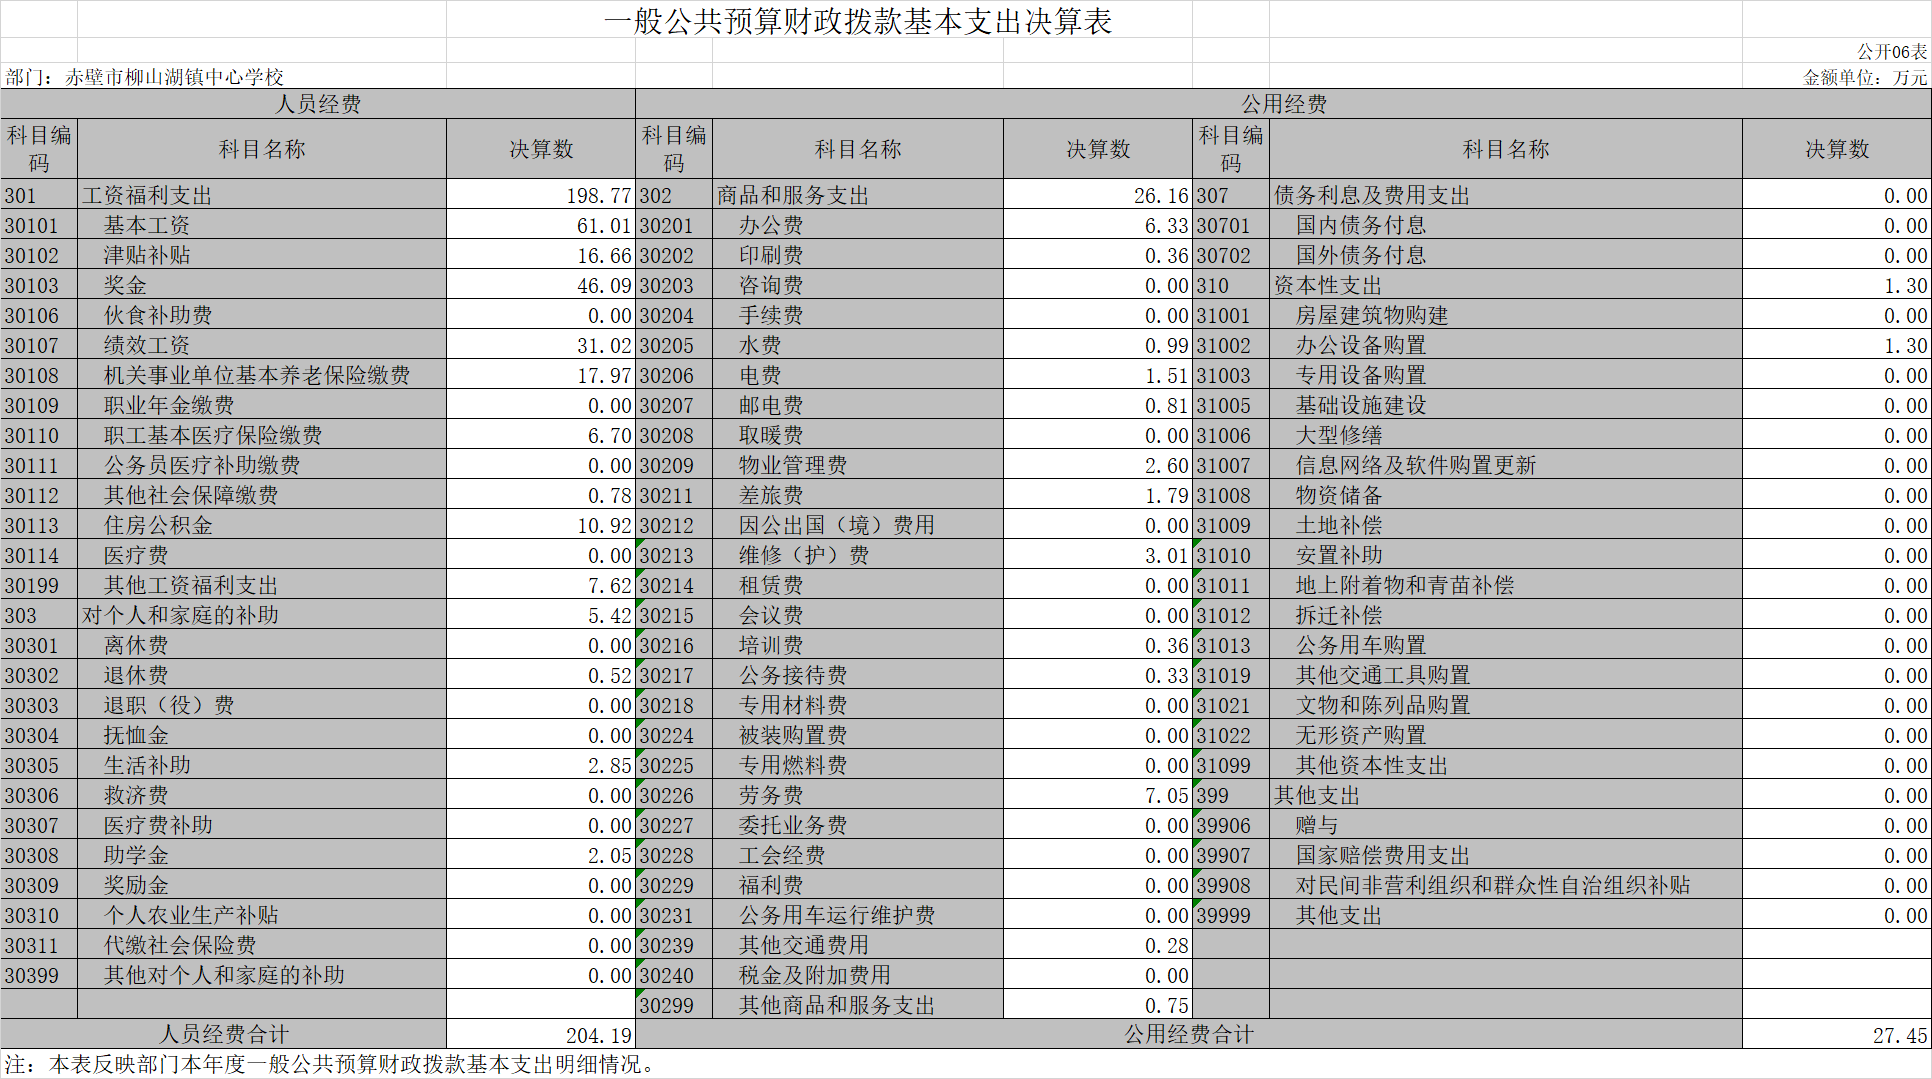Click the total value 27.45
Viewport: 1932px width, 1079px height.
tap(1837, 1034)
